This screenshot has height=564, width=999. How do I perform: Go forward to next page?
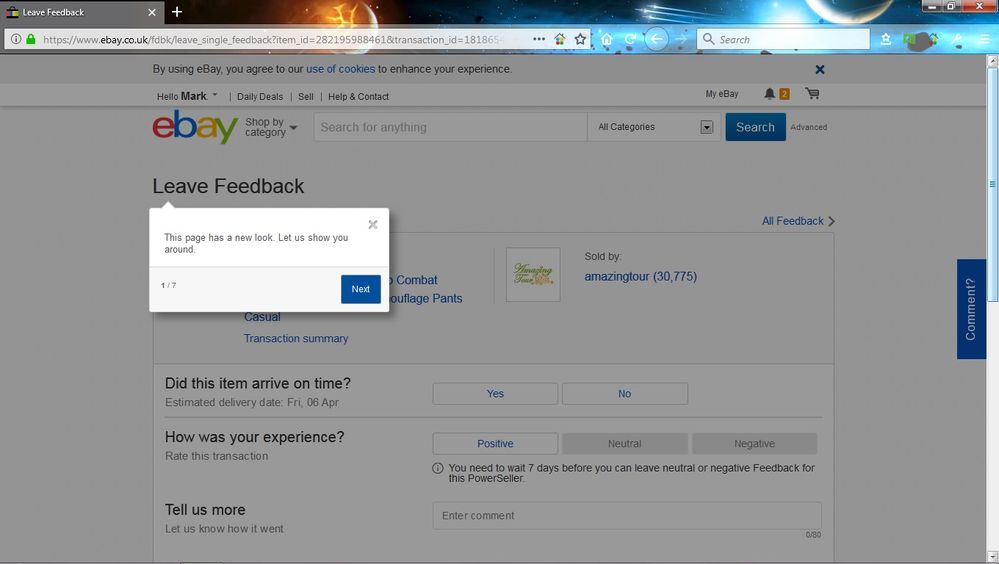point(681,40)
